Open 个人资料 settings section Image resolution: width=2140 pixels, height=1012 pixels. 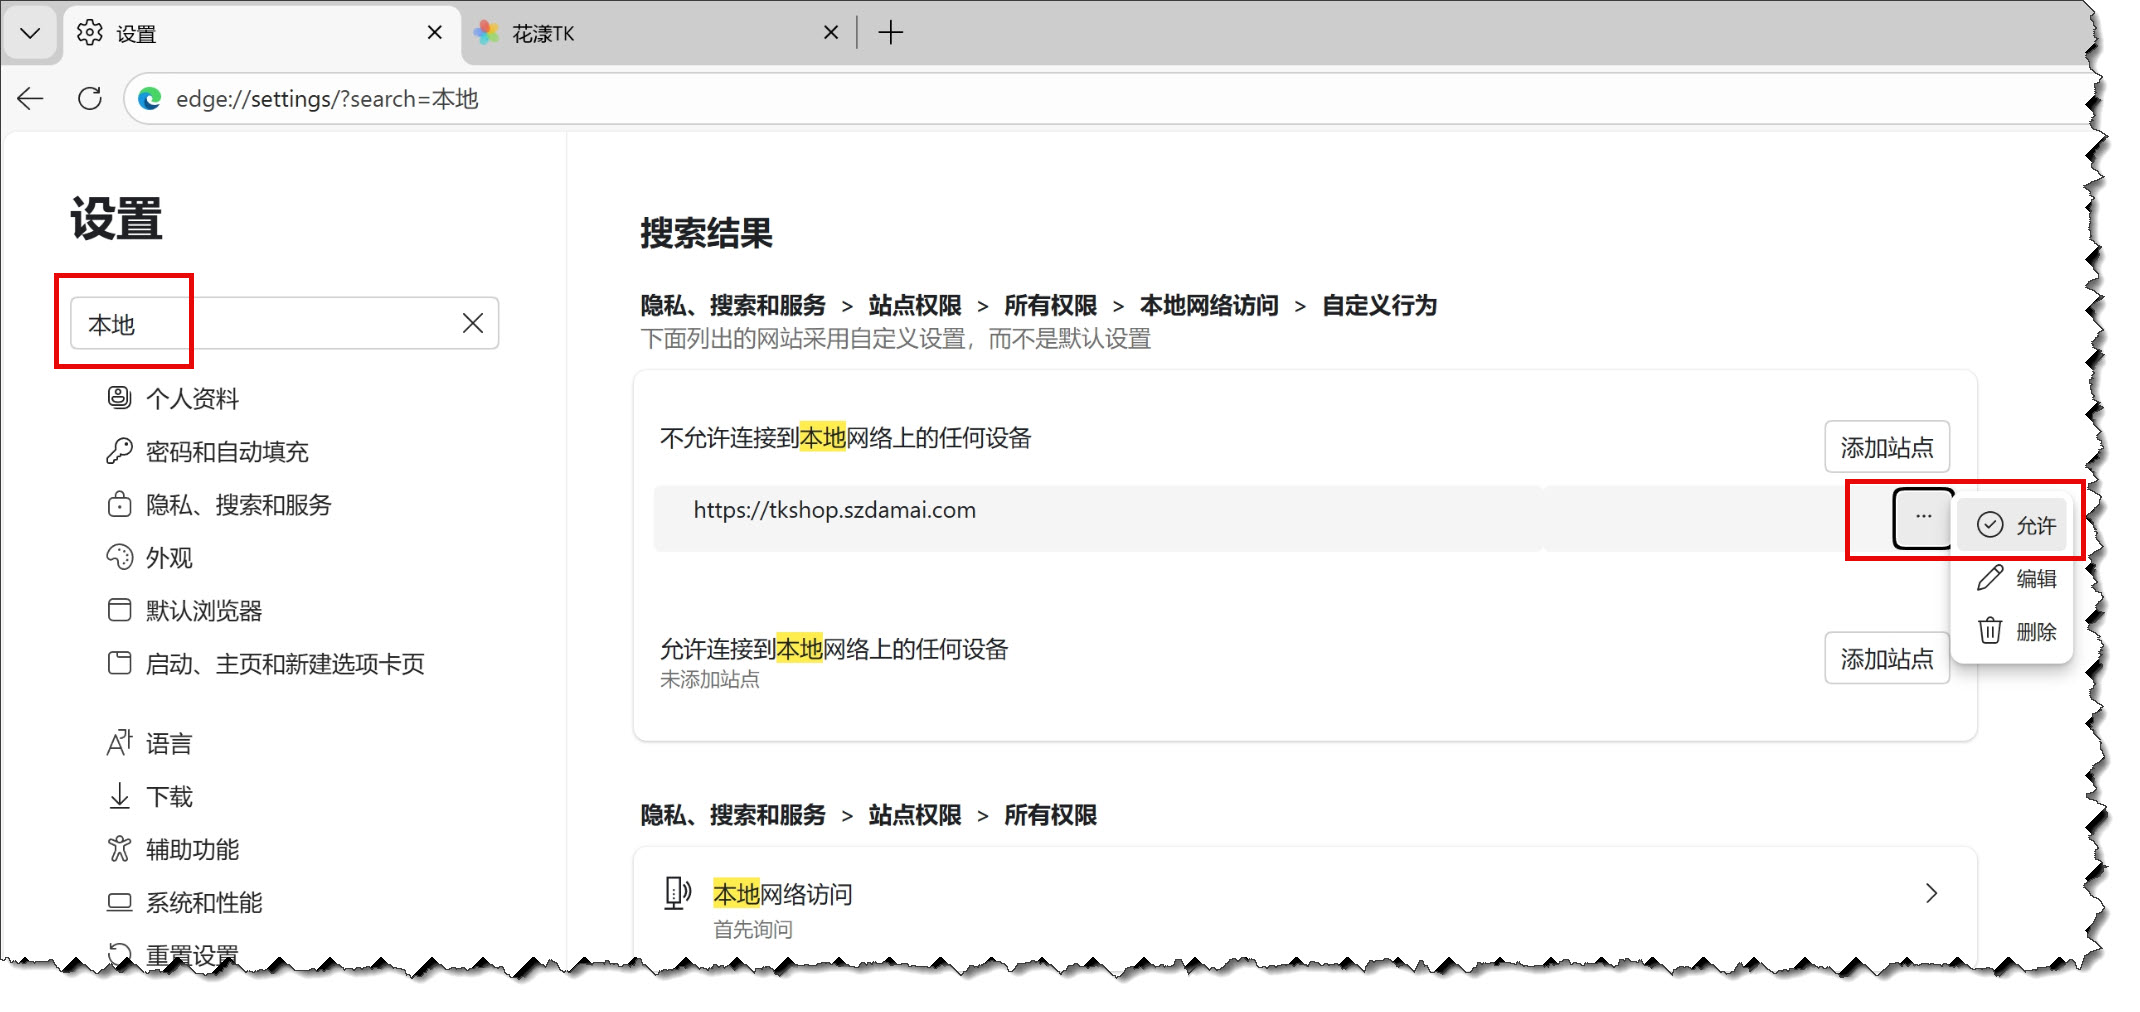(192, 399)
